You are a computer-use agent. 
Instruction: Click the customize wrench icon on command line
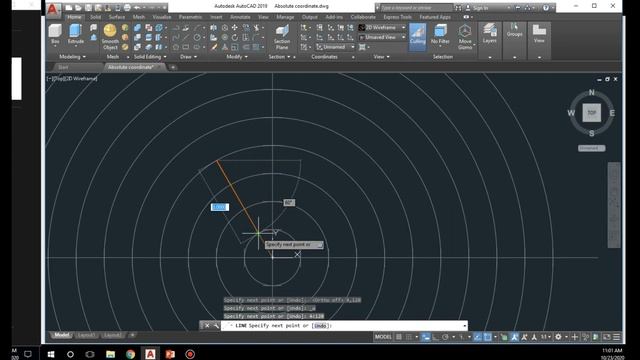click(x=216, y=325)
